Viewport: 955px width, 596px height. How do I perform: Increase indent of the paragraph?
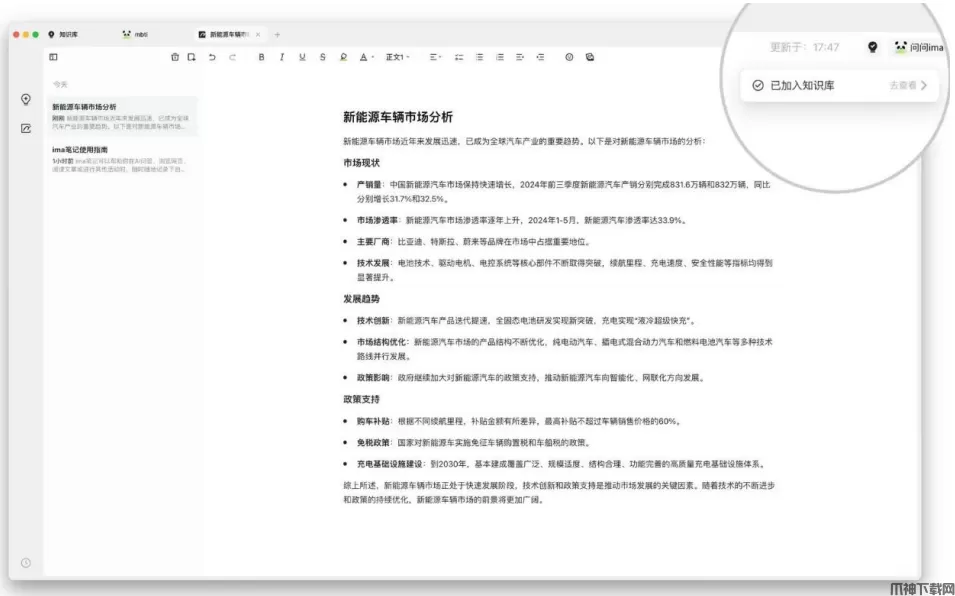pos(520,57)
